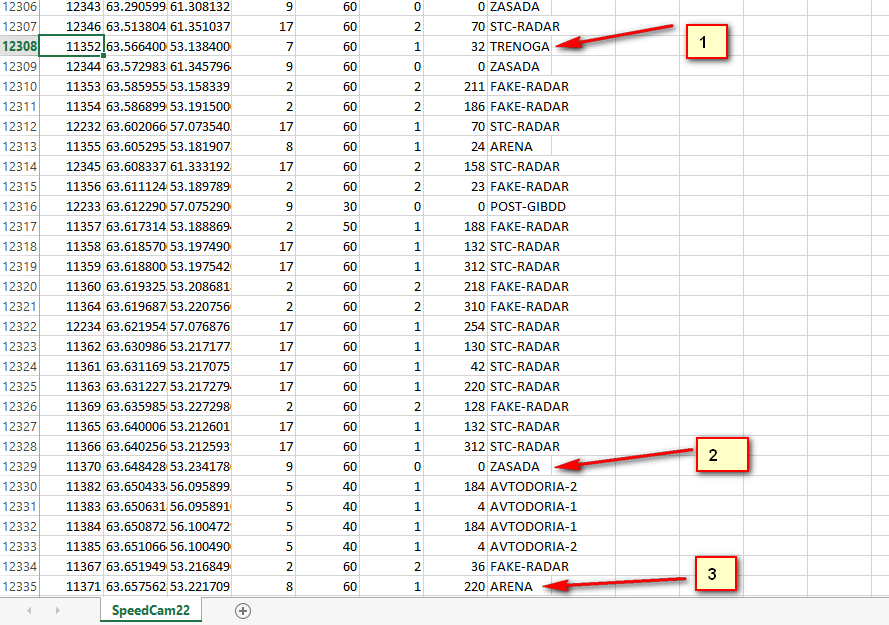The image size is (889, 625).
Task: Select the TRENOGA cell
Action: (x=517, y=46)
